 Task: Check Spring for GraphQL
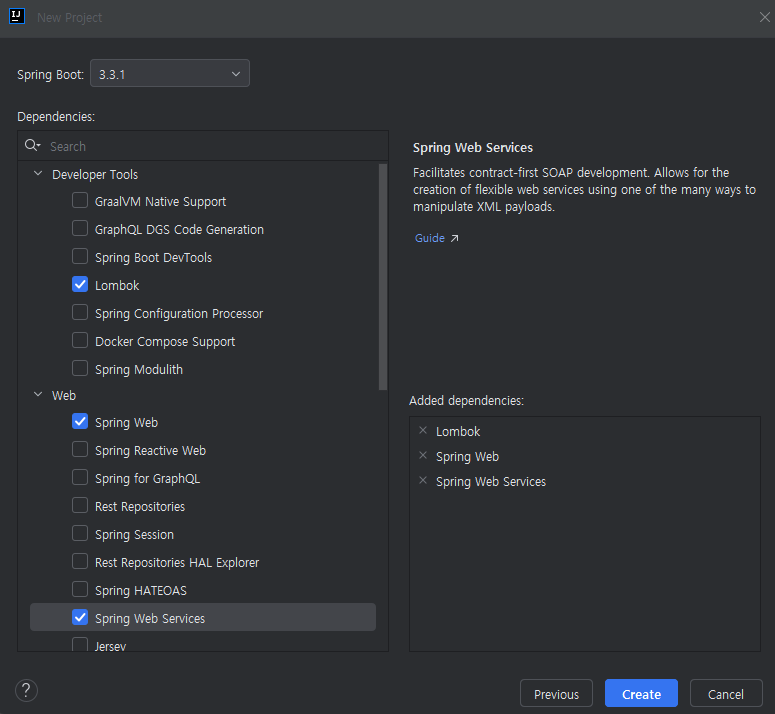80,477
